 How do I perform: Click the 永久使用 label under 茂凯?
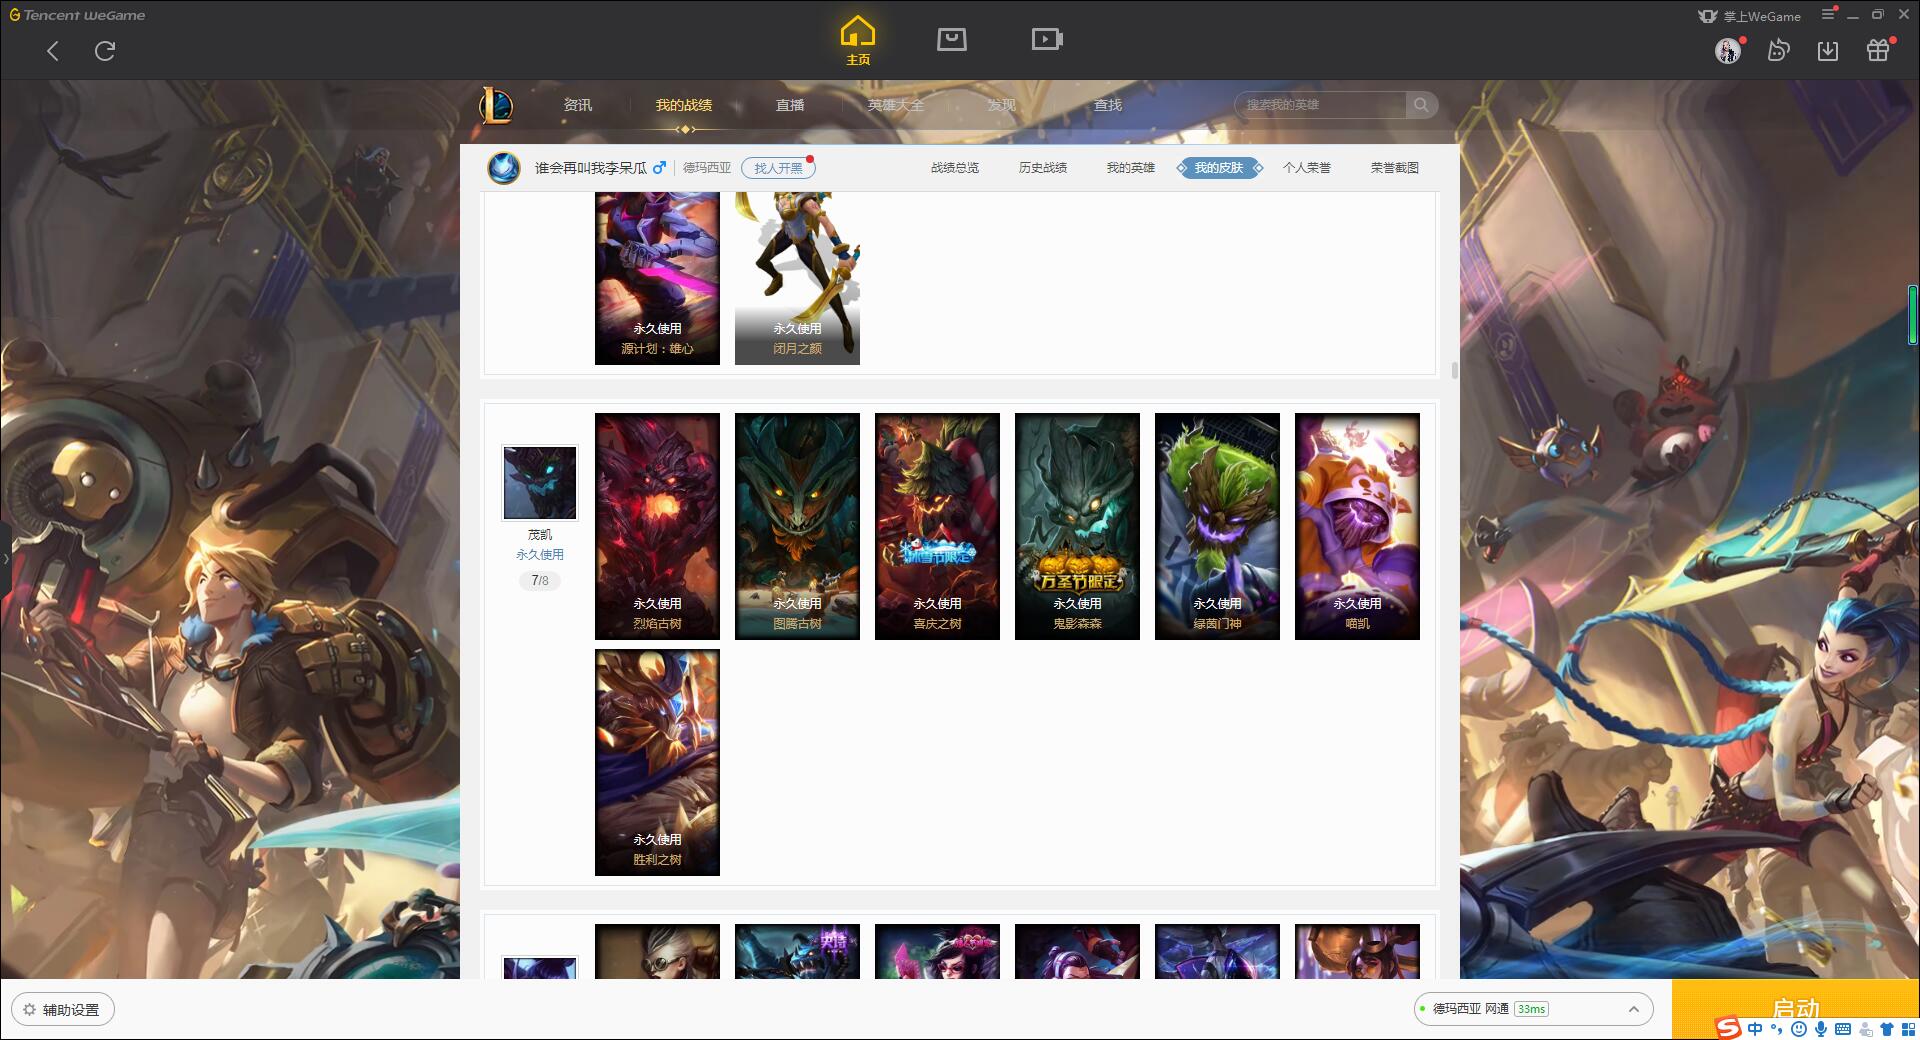pos(540,554)
